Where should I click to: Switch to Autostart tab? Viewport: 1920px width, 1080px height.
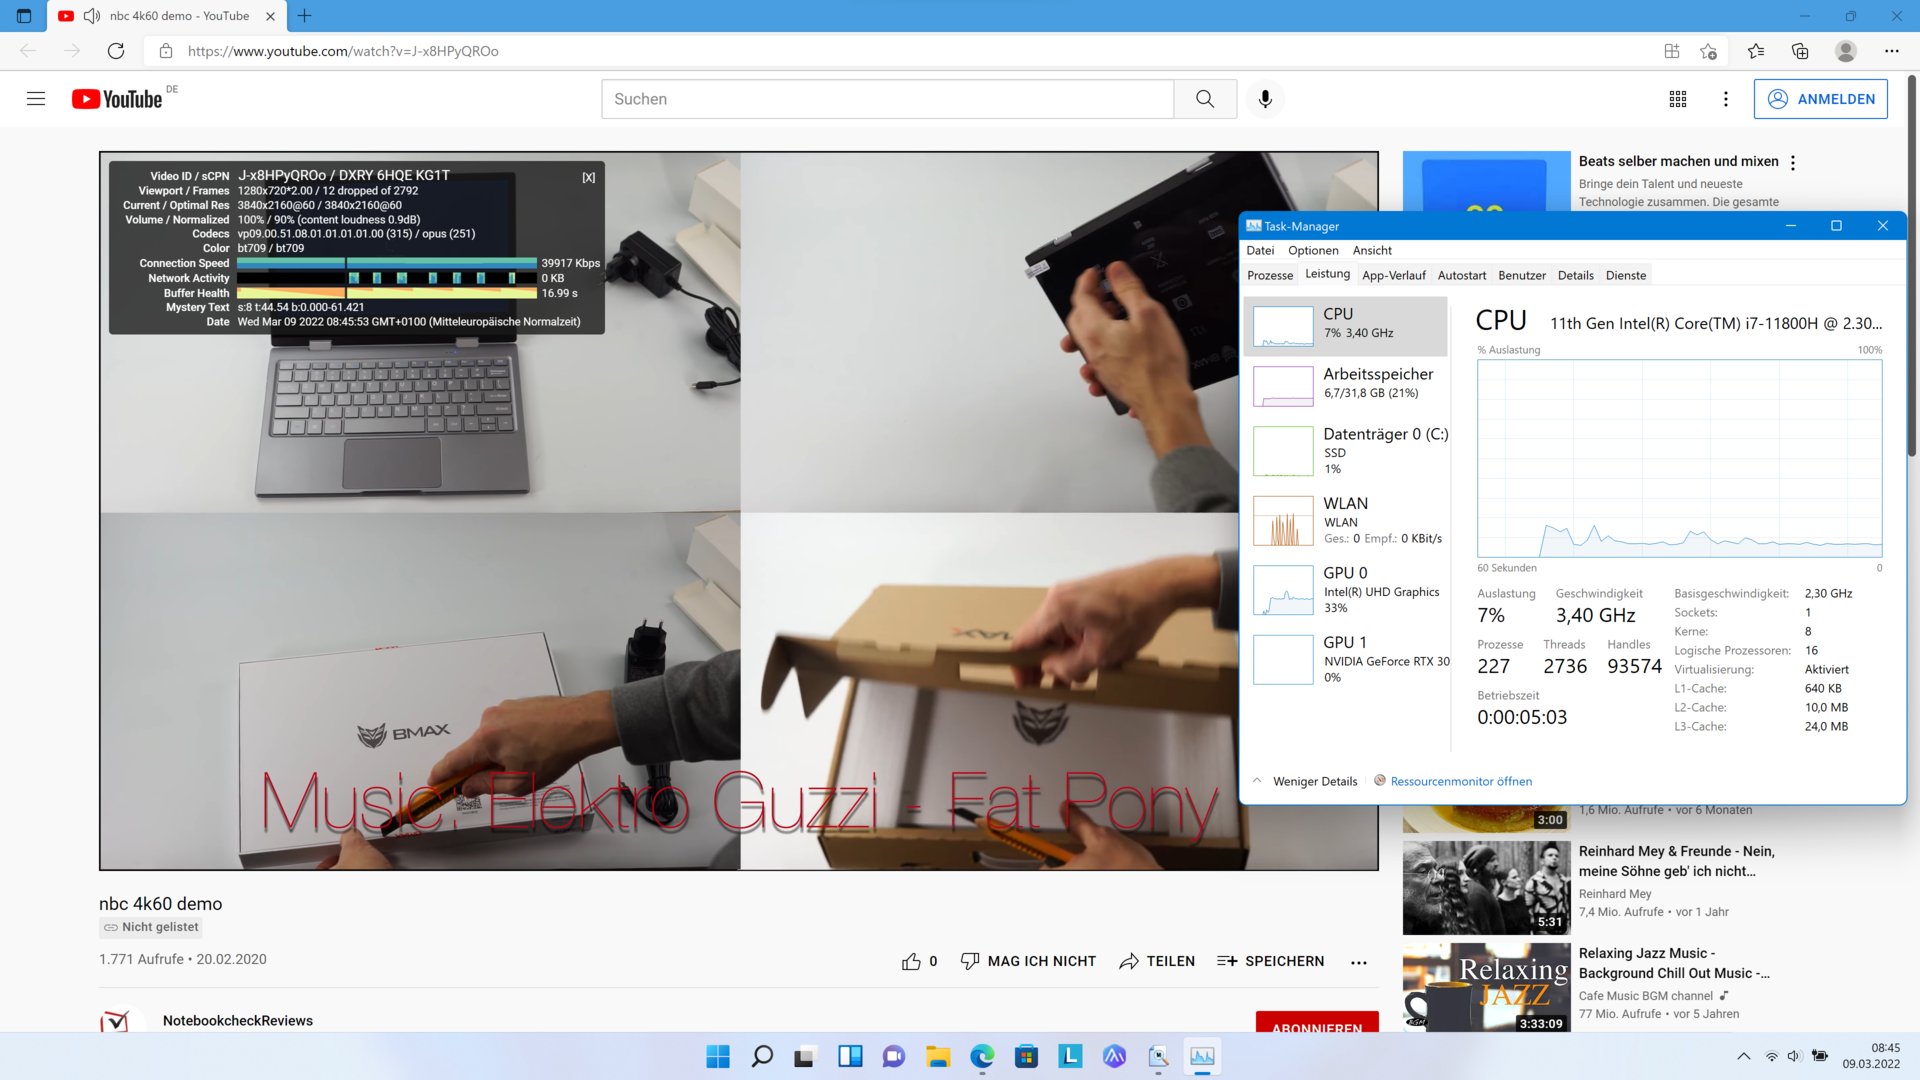click(1462, 275)
